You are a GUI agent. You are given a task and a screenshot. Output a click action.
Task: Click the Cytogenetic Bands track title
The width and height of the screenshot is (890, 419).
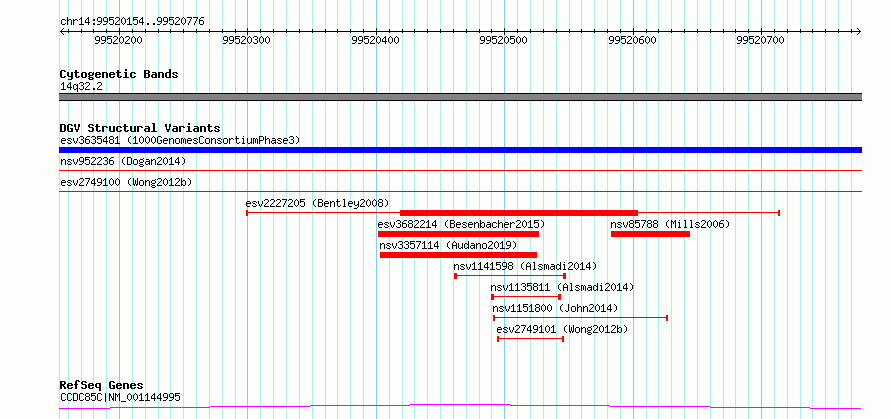[x=119, y=74]
